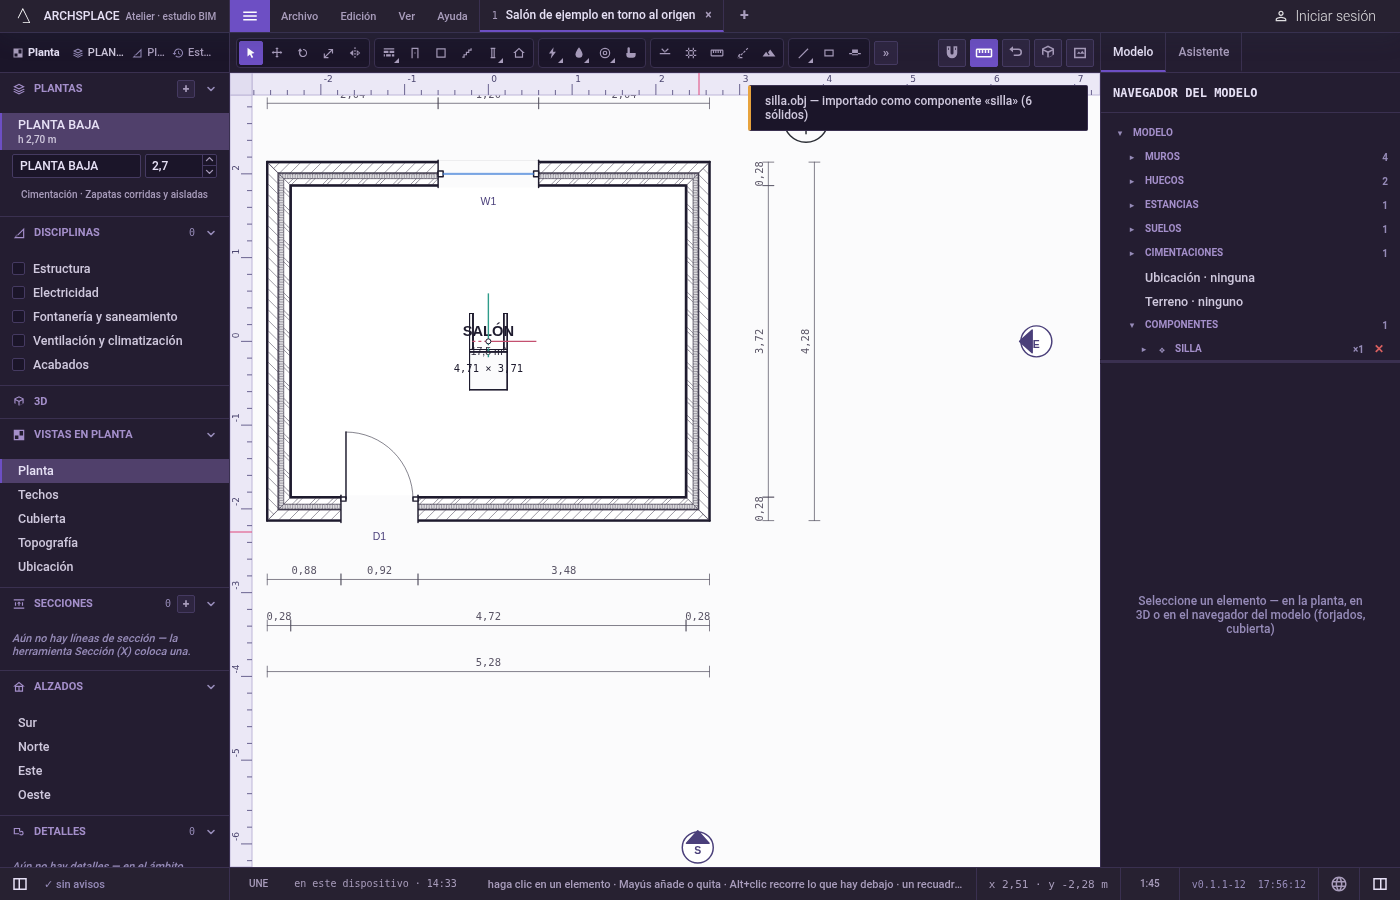Select the roof house-shaped tool
This screenshot has height=900, width=1400.
(519, 53)
